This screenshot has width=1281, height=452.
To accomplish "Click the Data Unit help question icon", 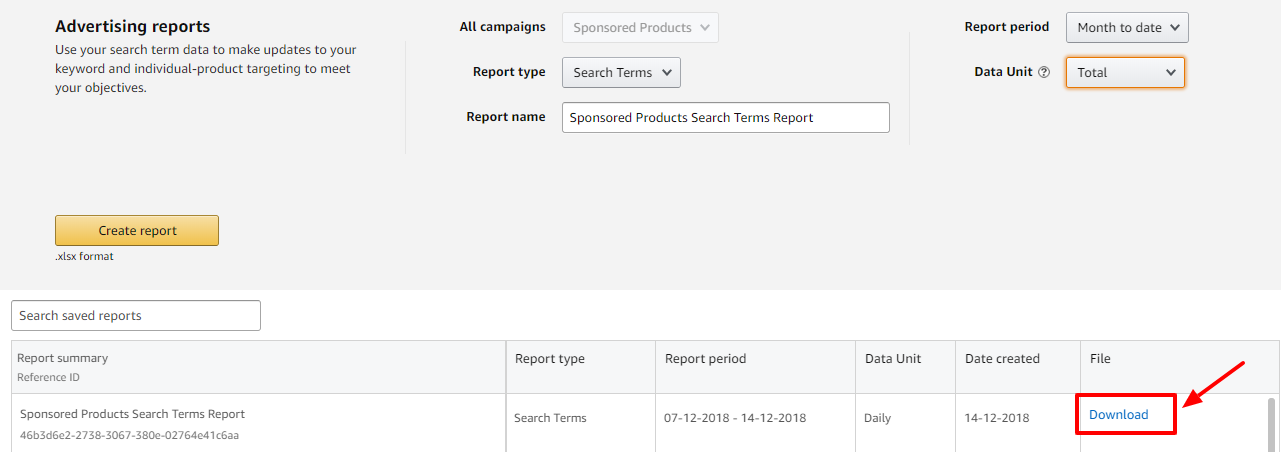I will pos(1044,73).
